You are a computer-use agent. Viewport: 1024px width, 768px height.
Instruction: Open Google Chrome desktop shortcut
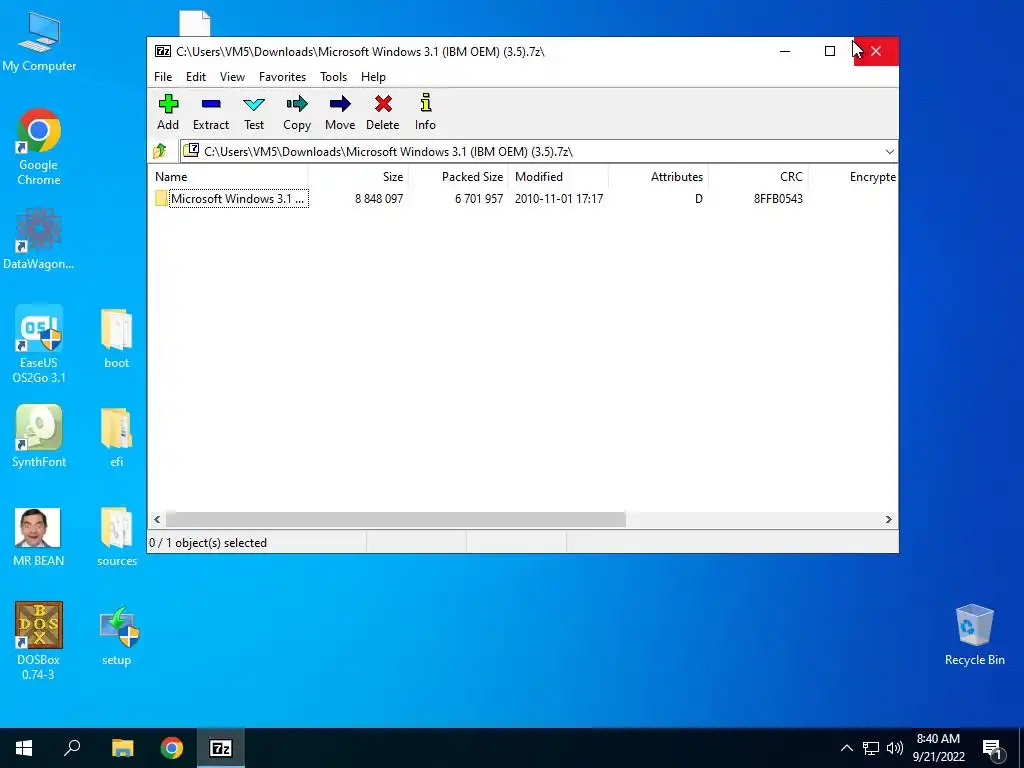point(39,147)
